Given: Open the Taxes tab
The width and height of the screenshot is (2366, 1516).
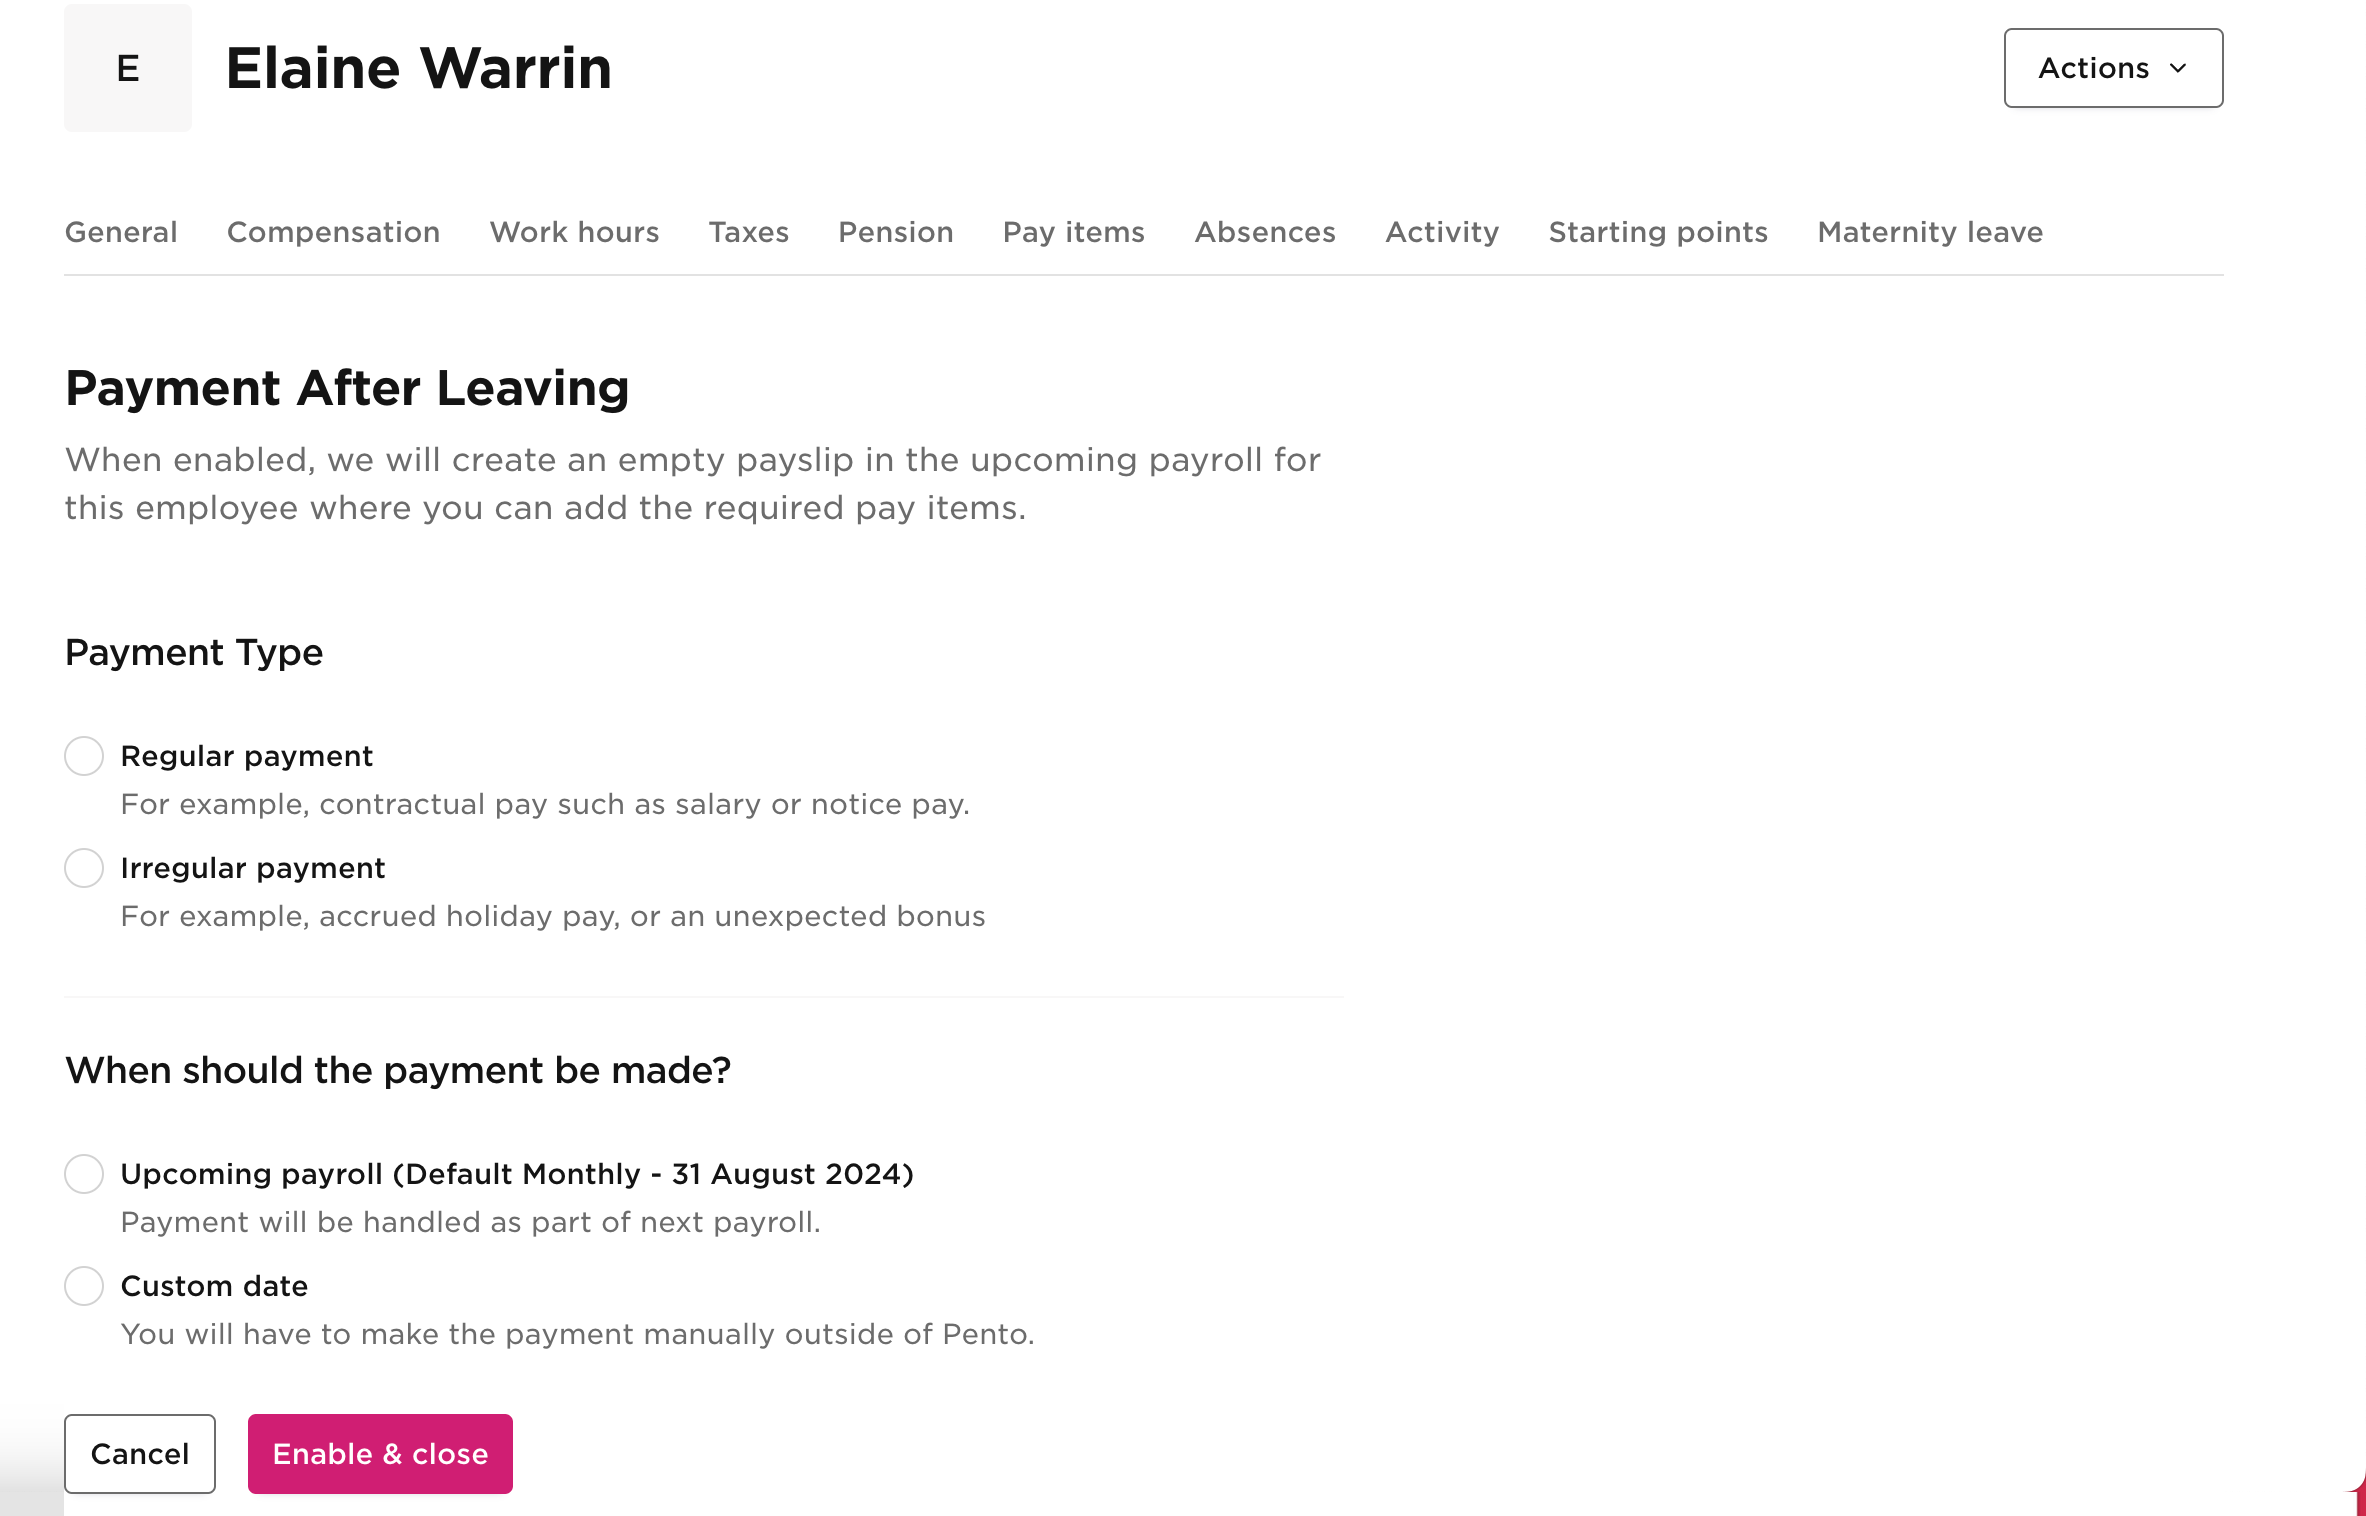Looking at the screenshot, I should [748, 231].
